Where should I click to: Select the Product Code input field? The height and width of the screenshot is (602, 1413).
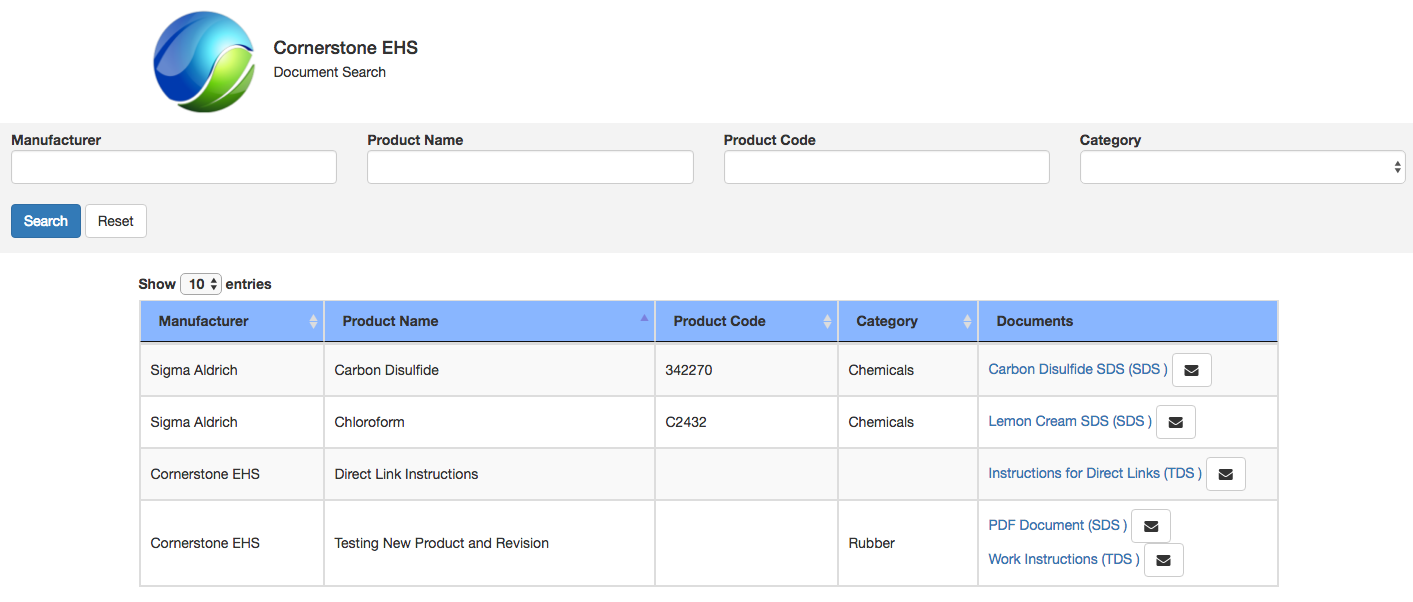(x=886, y=168)
